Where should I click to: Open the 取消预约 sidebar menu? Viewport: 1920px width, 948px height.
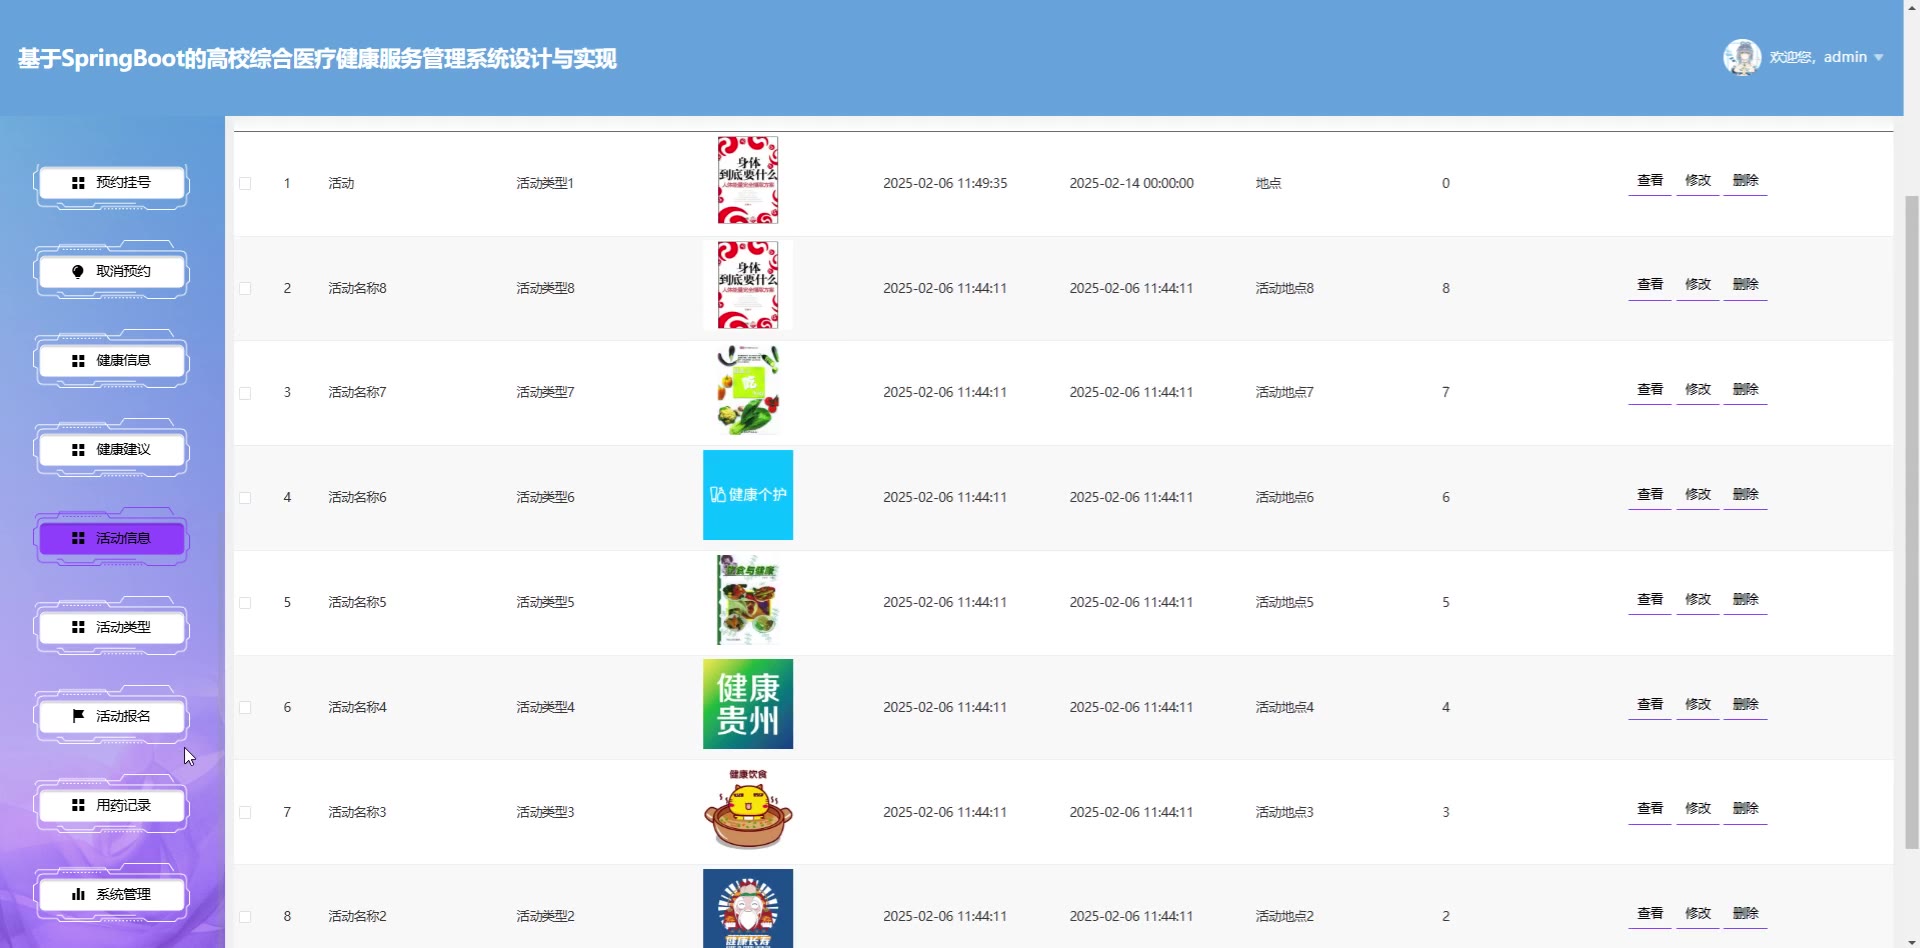pyautogui.click(x=111, y=272)
